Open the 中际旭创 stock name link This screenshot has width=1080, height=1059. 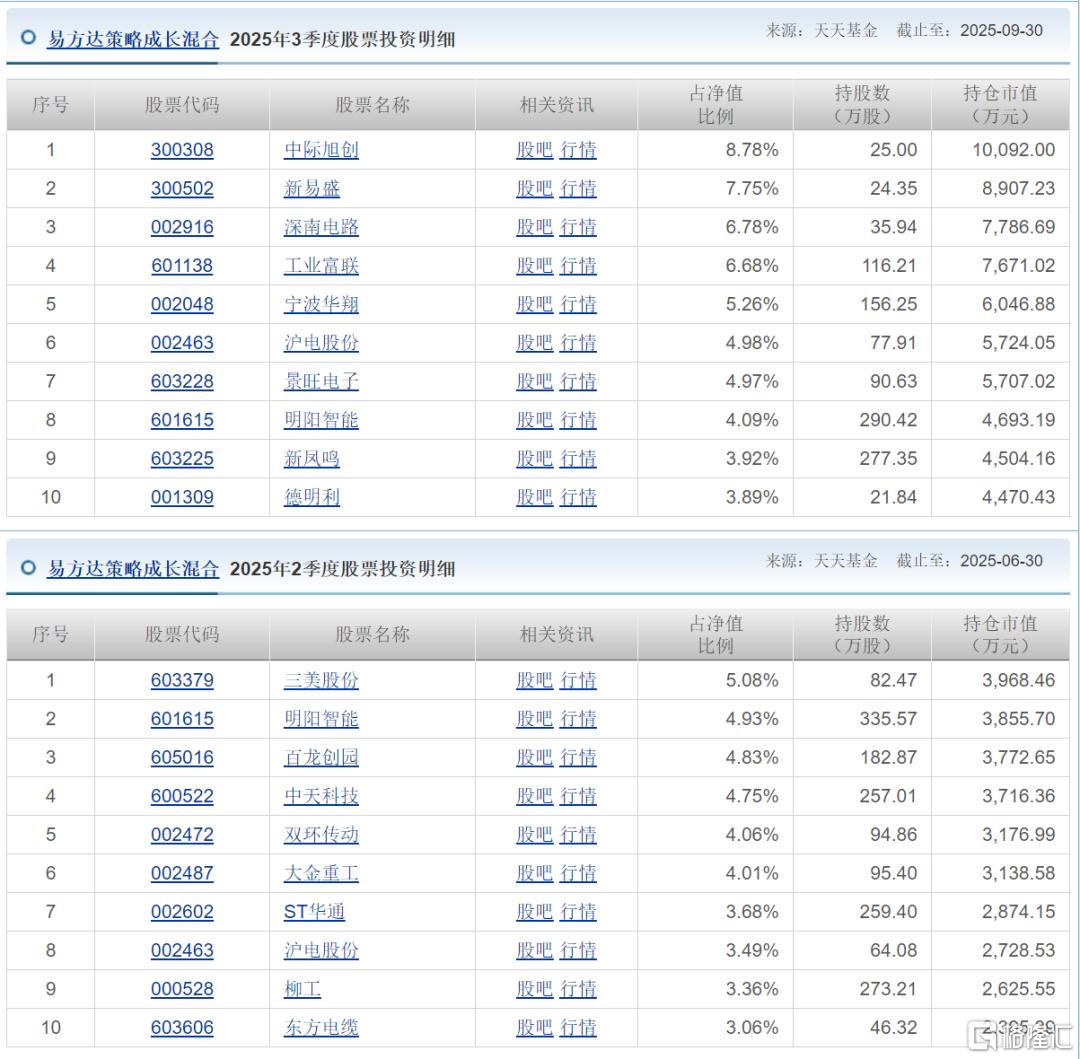[321, 150]
